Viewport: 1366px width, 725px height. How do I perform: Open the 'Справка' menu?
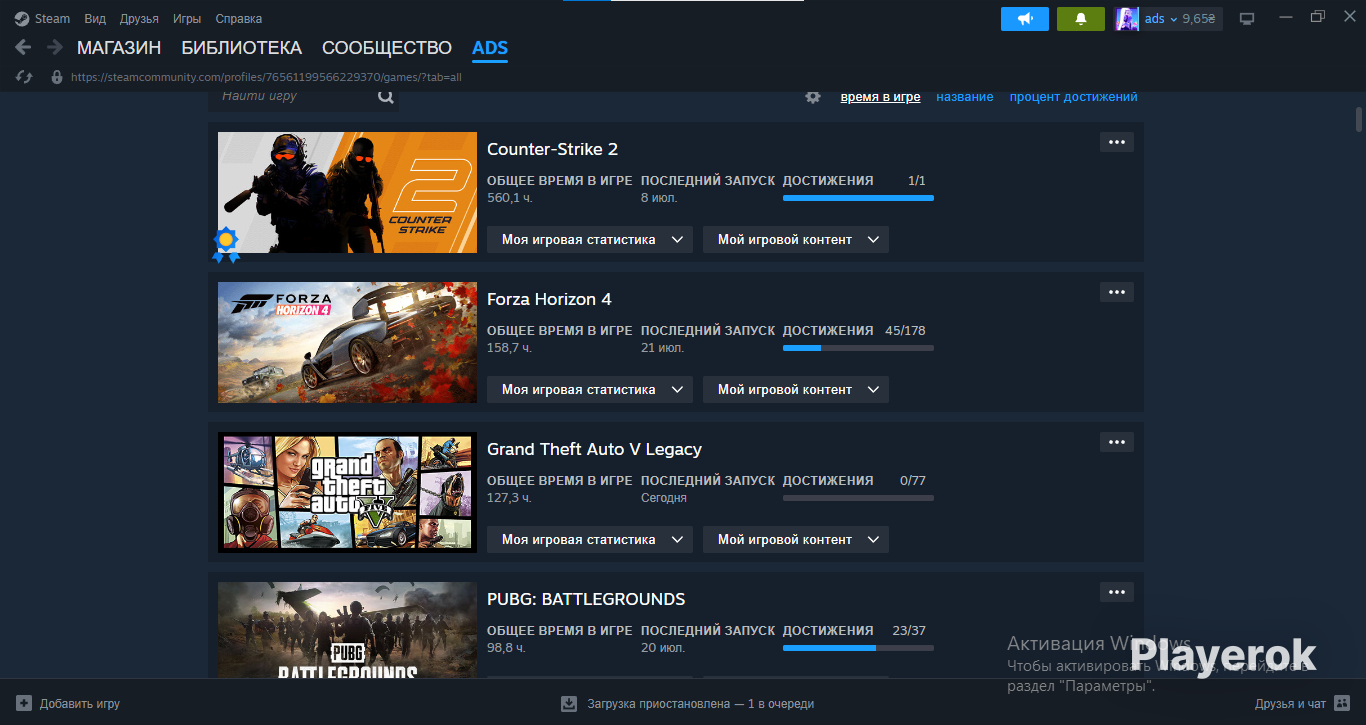coord(238,19)
